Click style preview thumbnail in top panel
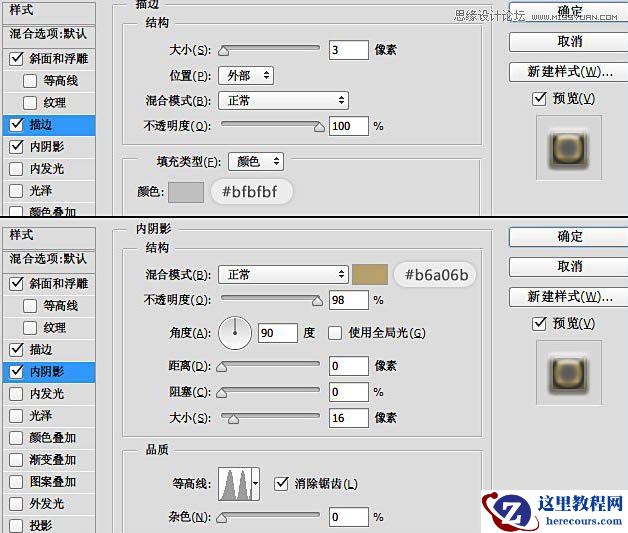 (569, 148)
